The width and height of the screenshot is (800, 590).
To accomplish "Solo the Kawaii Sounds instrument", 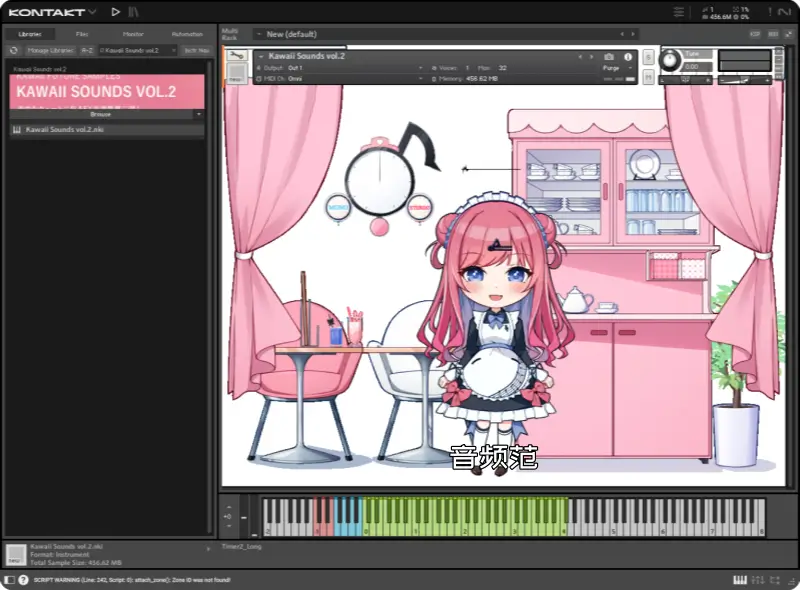I will (x=649, y=58).
